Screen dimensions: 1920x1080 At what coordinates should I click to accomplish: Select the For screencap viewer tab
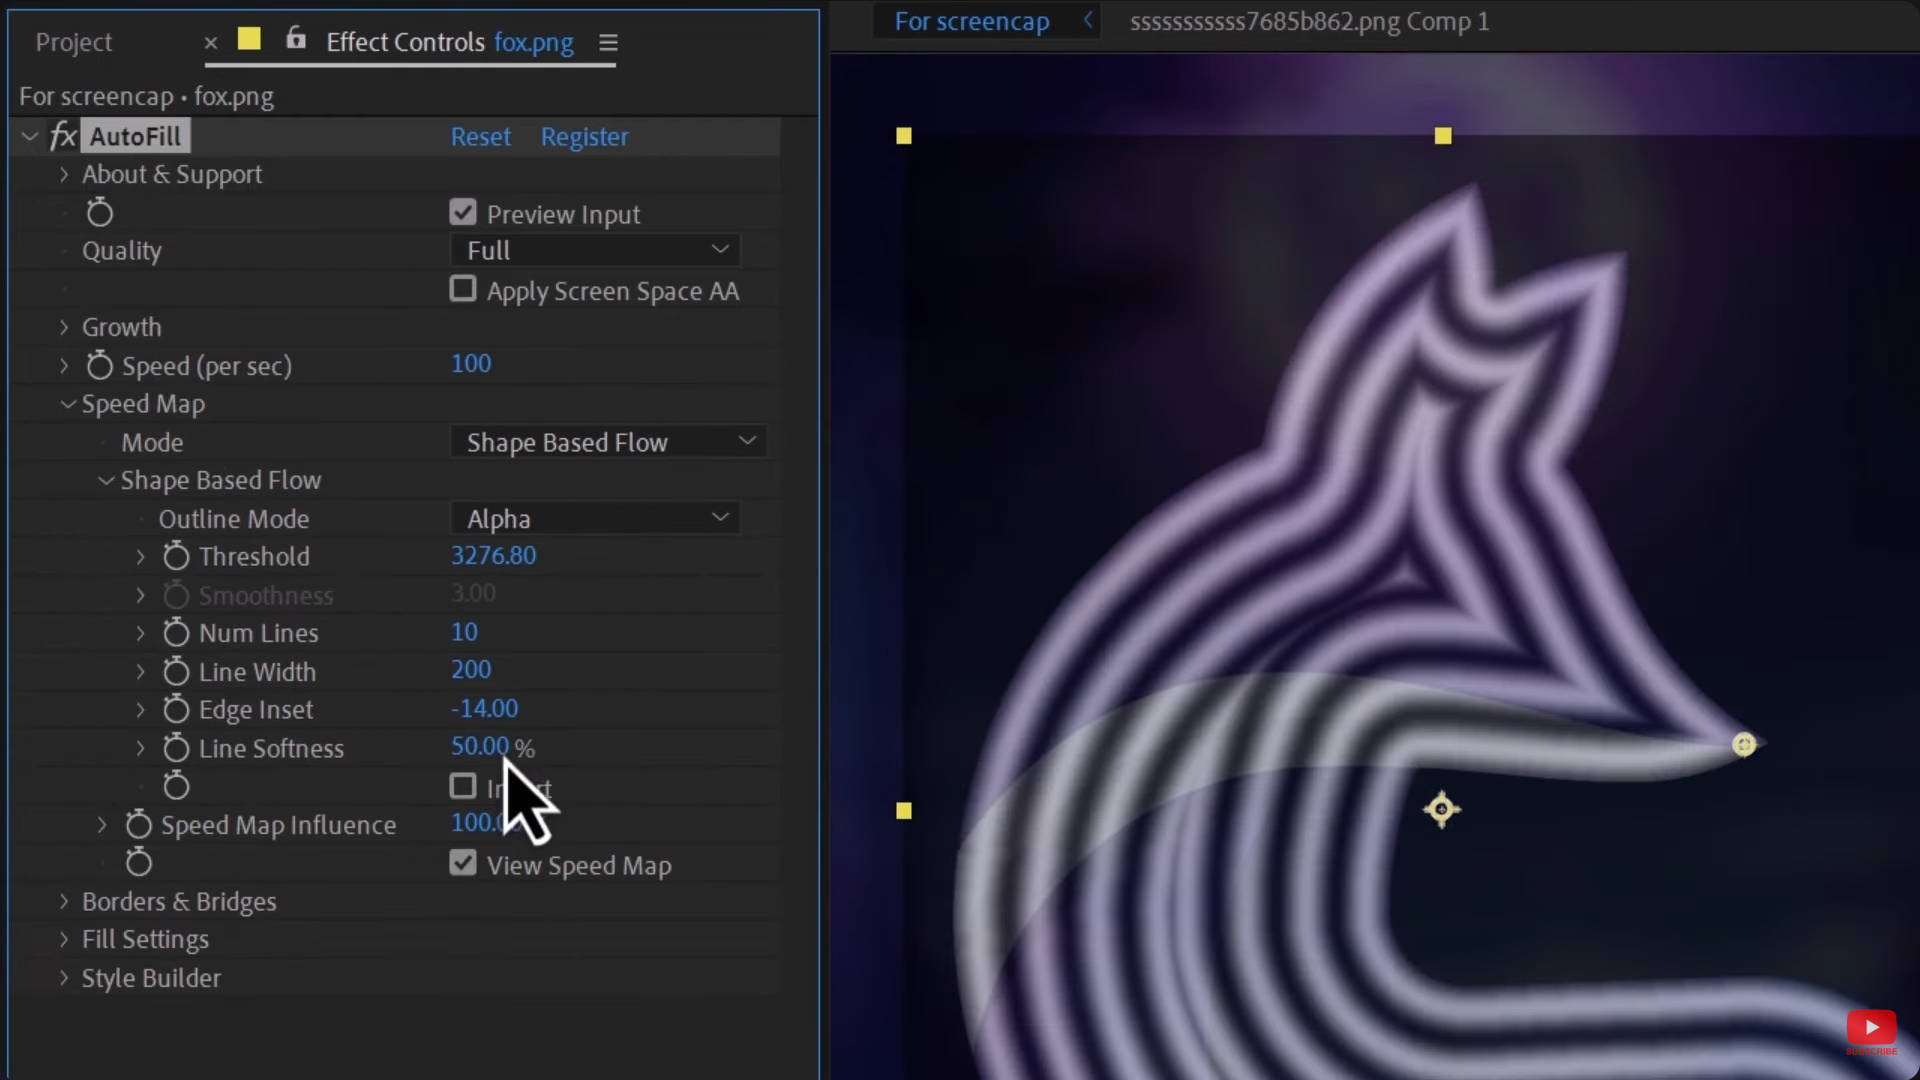pyautogui.click(x=971, y=20)
